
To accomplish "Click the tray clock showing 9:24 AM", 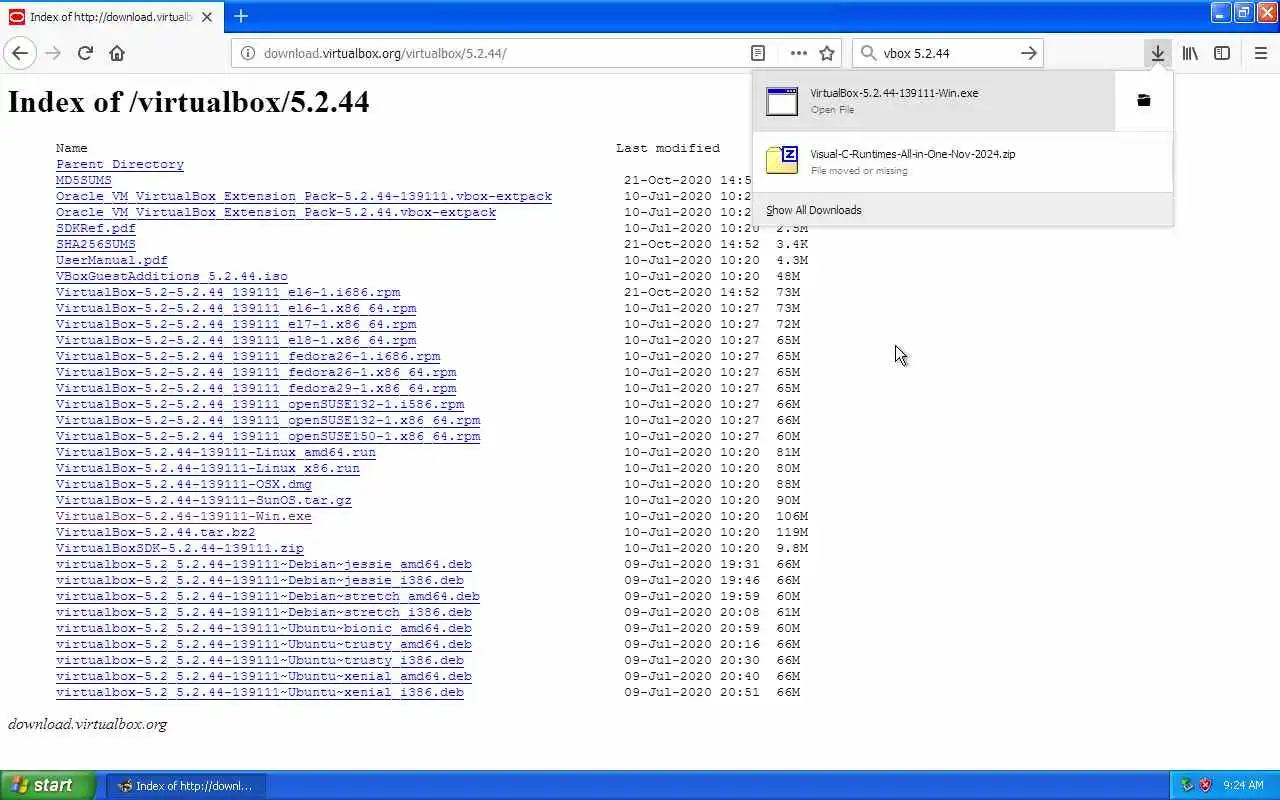I will 1243,785.
